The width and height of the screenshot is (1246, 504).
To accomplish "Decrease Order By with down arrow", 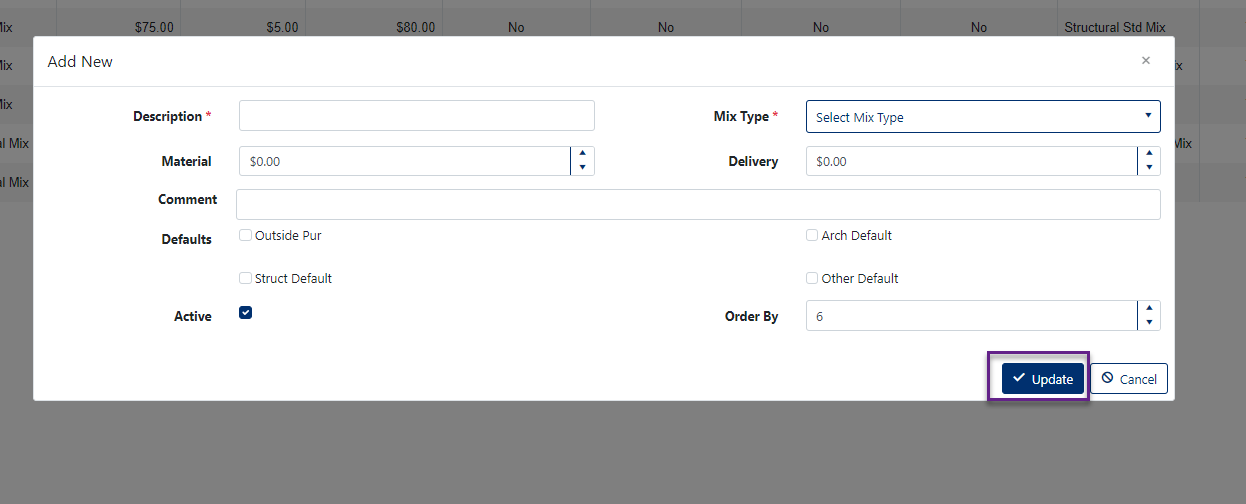I will [x=1149, y=323].
